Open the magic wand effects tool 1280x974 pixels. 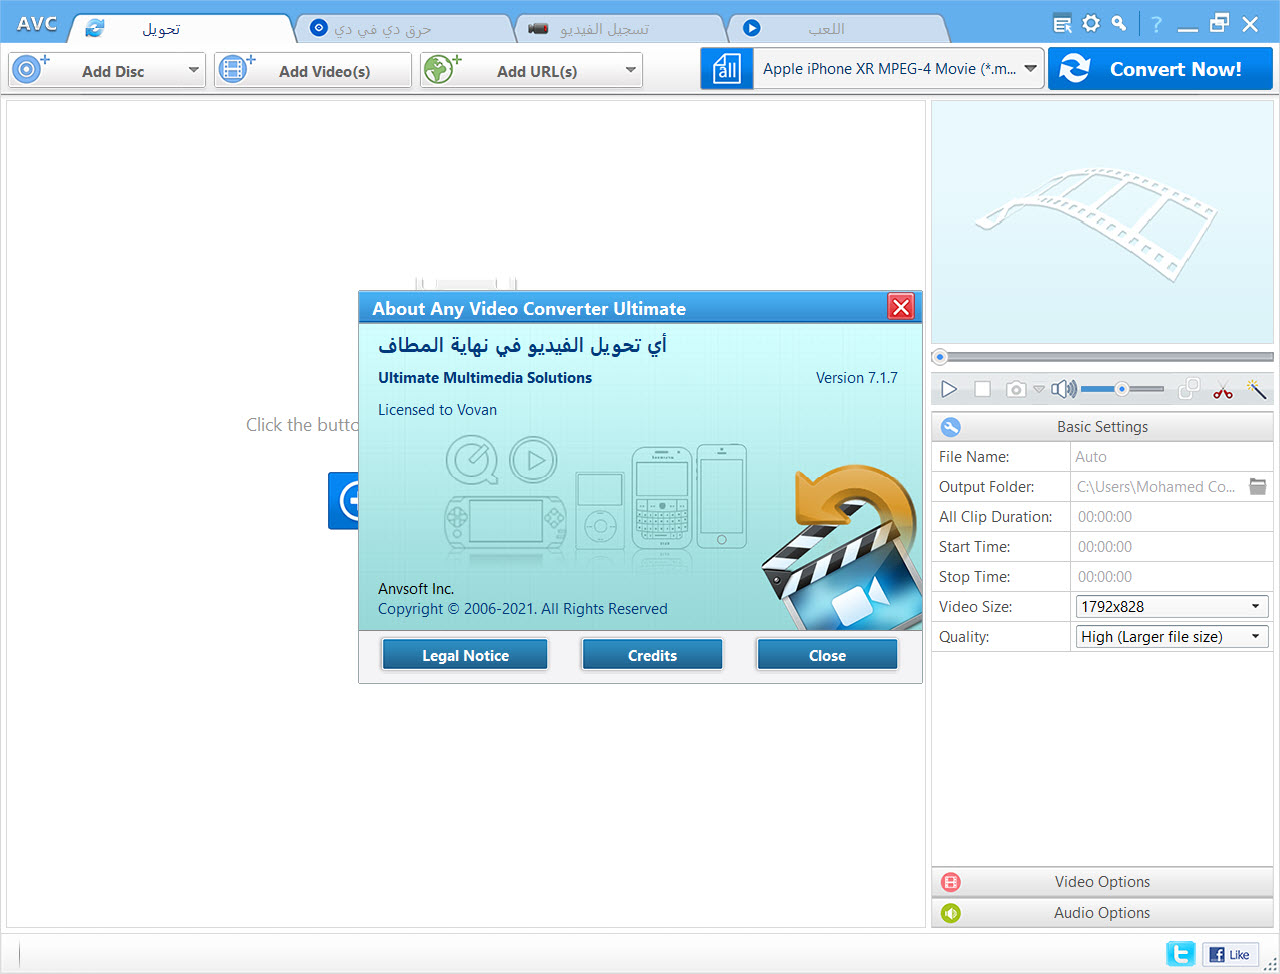[x=1256, y=389]
